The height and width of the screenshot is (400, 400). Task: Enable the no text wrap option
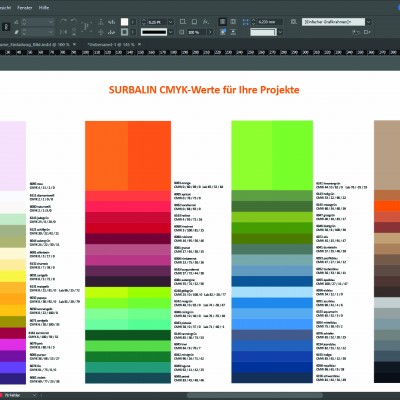pyautogui.click(x=222, y=22)
